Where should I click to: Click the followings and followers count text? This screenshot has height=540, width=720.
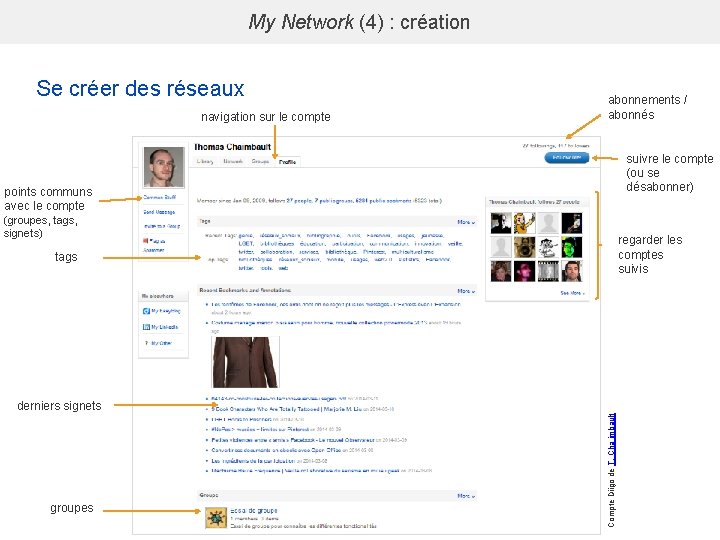click(x=556, y=146)
